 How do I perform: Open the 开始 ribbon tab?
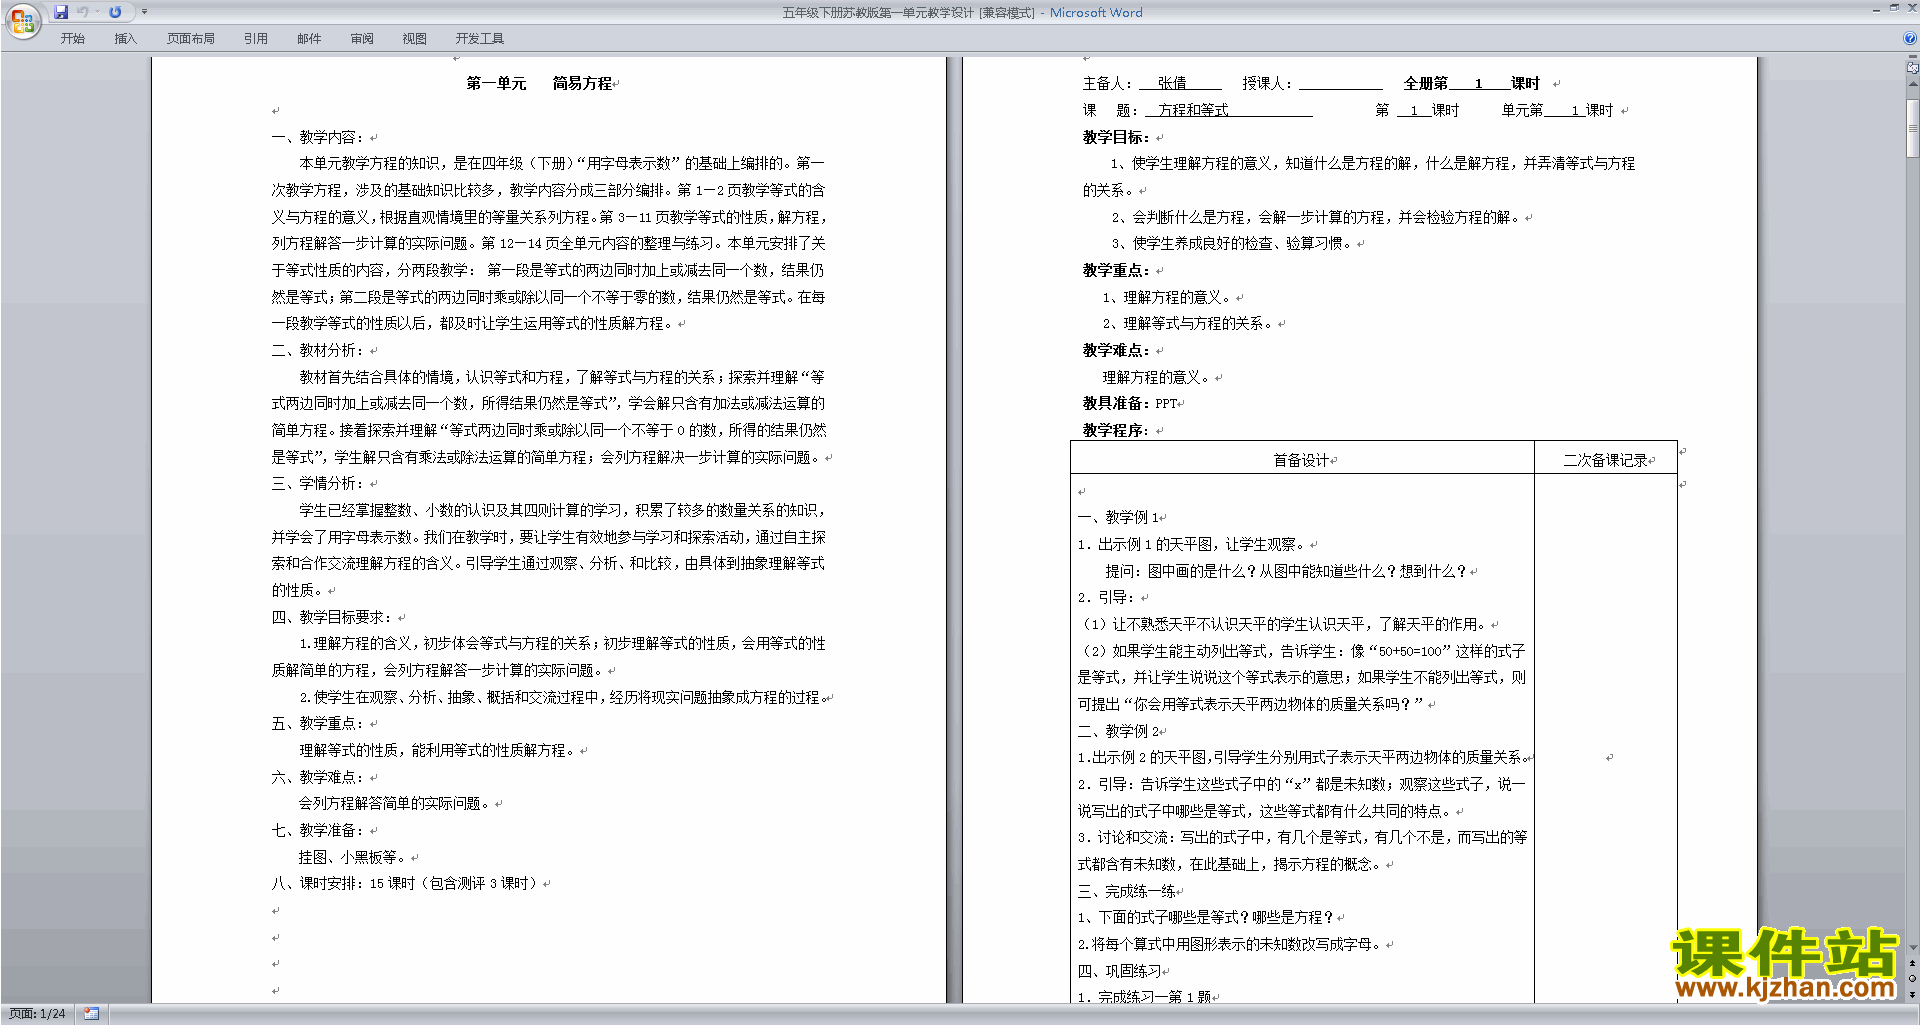pos(72,39)
